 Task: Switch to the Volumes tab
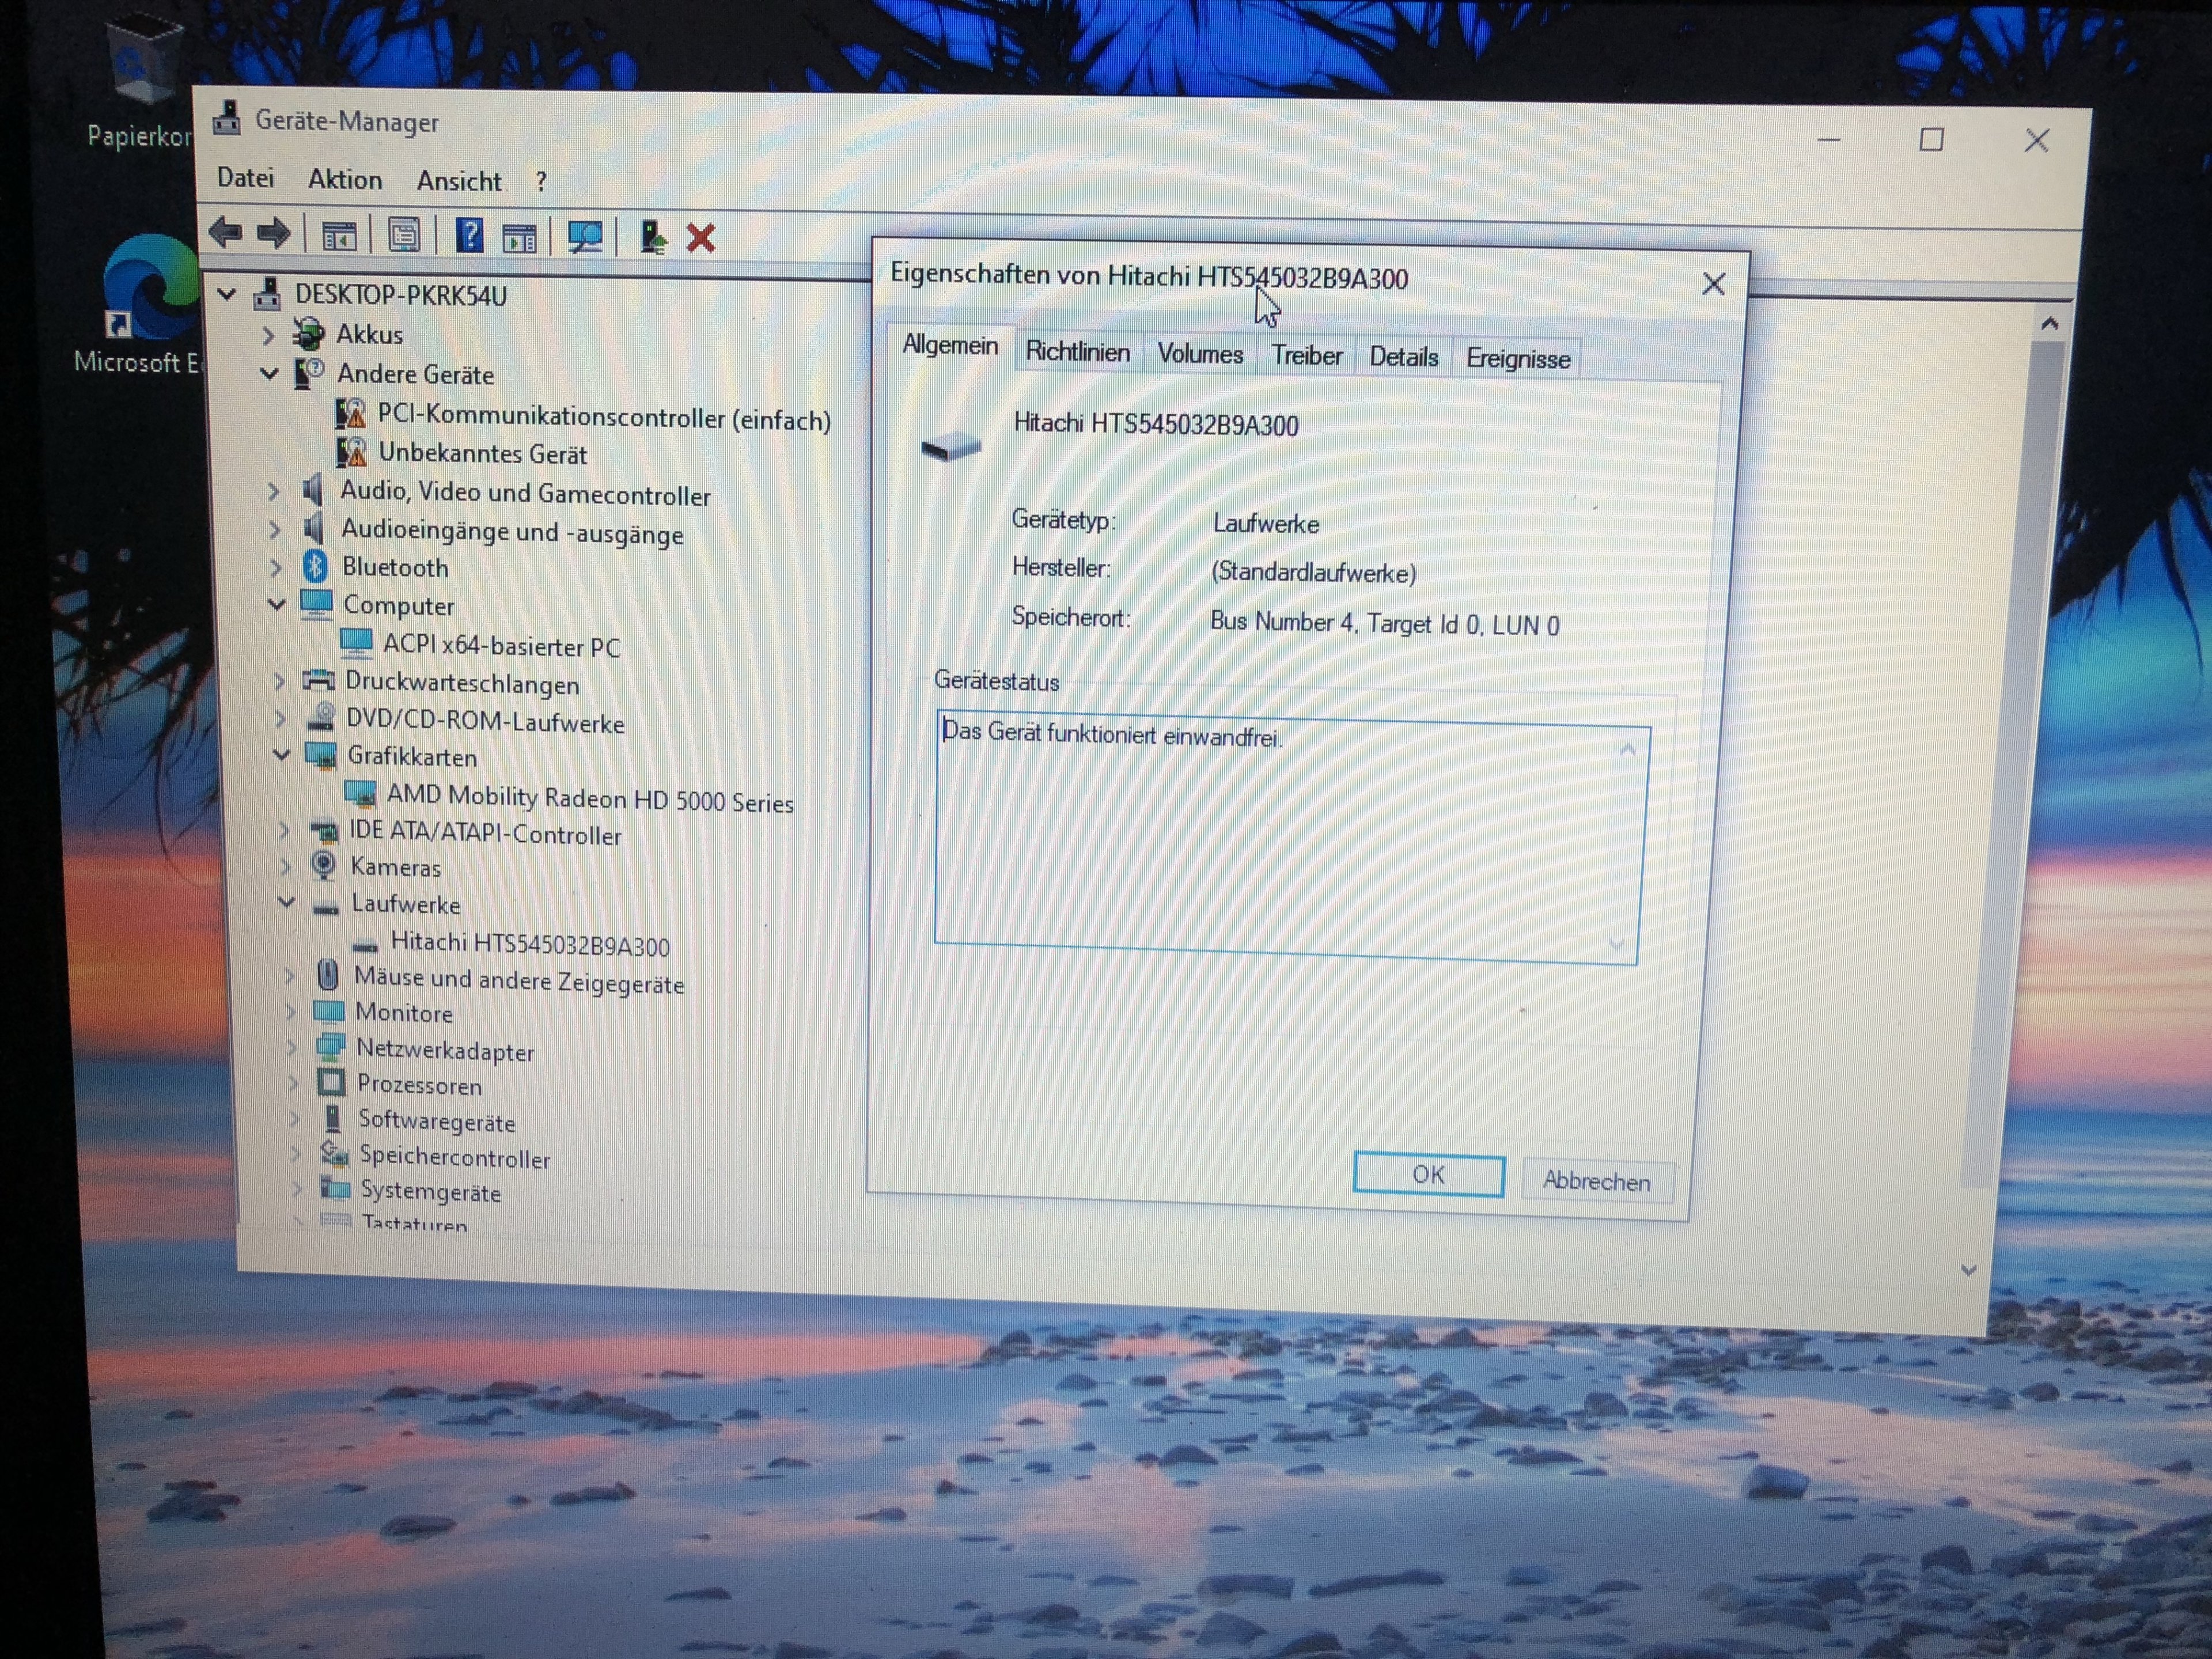pyautogui.click(x=1199, y=354)
